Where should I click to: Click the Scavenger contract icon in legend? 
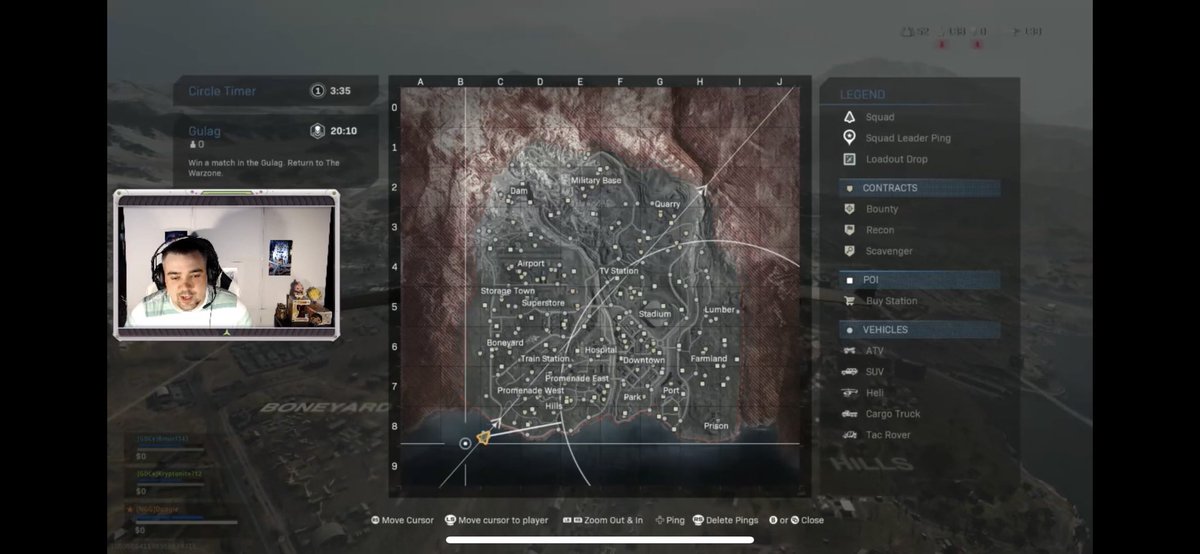tap(850, 251)
